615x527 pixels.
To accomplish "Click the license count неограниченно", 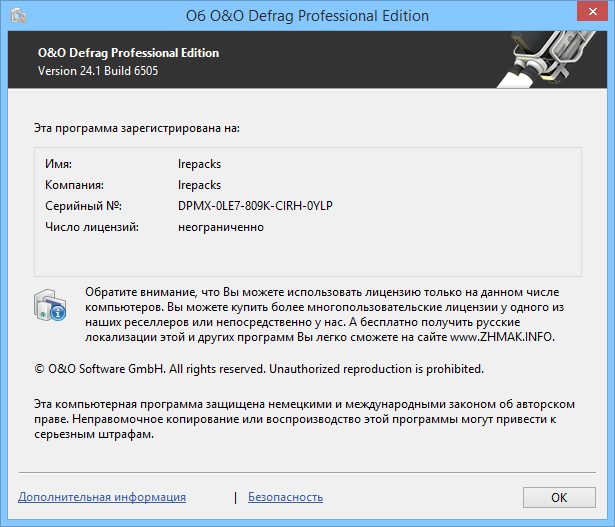I will click(x=221, y=227).
